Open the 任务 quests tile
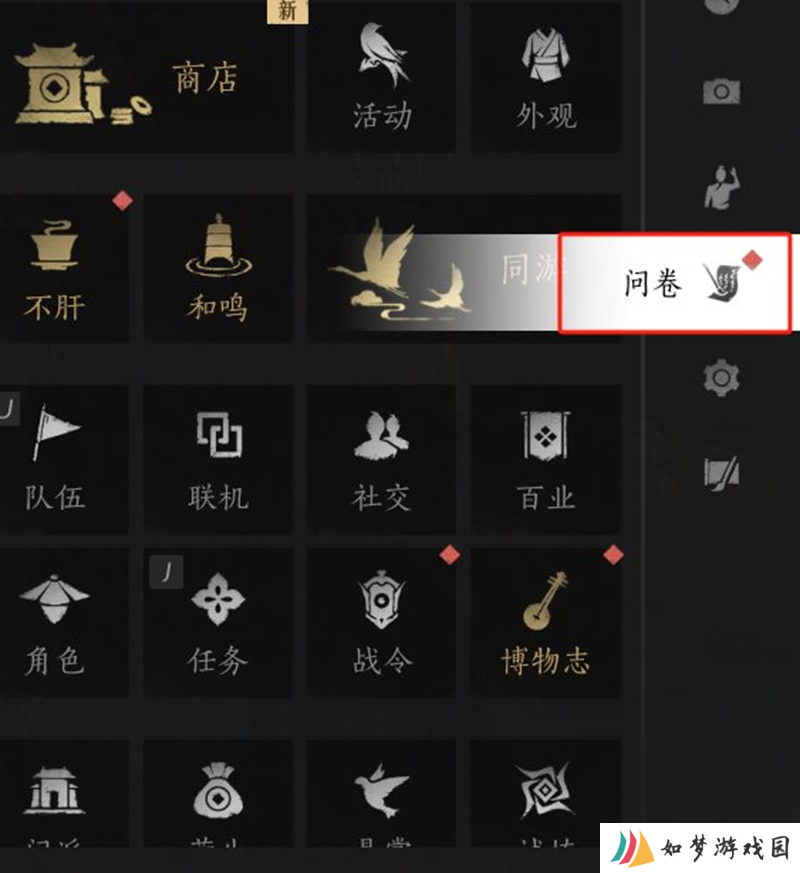 click(218, 622)
